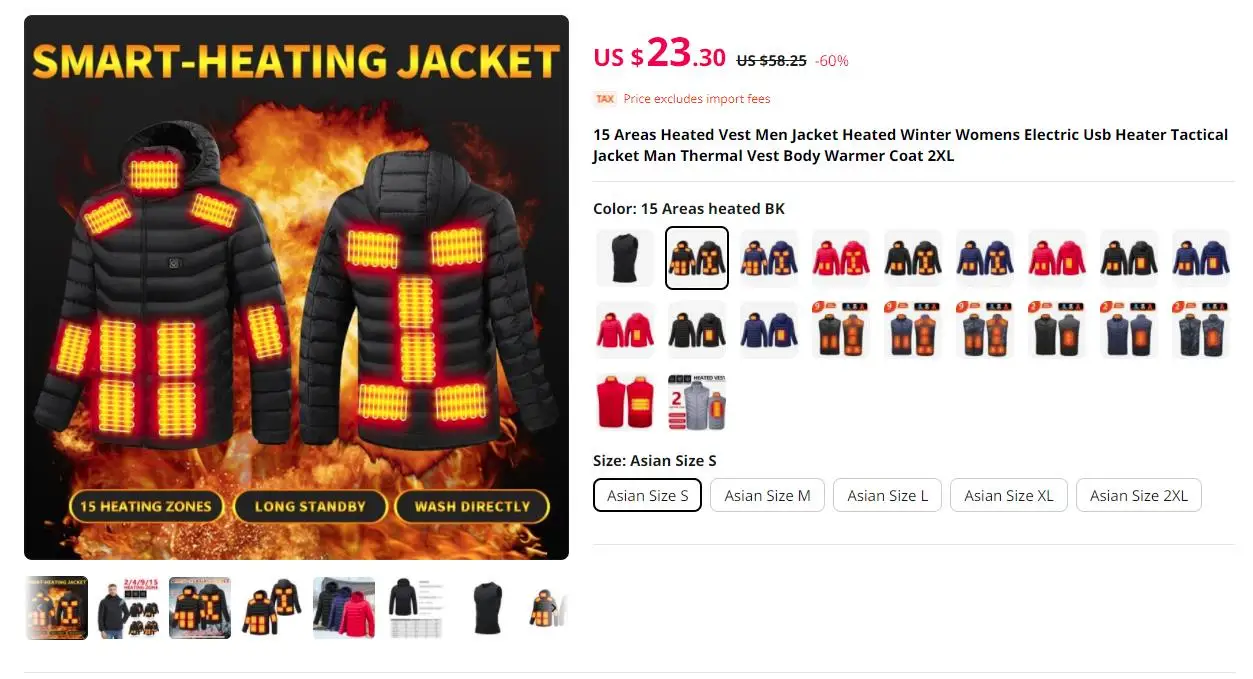View the size chart thumbnail
1253x679 pixels.
pyautogui.click(x=416, y=608)
